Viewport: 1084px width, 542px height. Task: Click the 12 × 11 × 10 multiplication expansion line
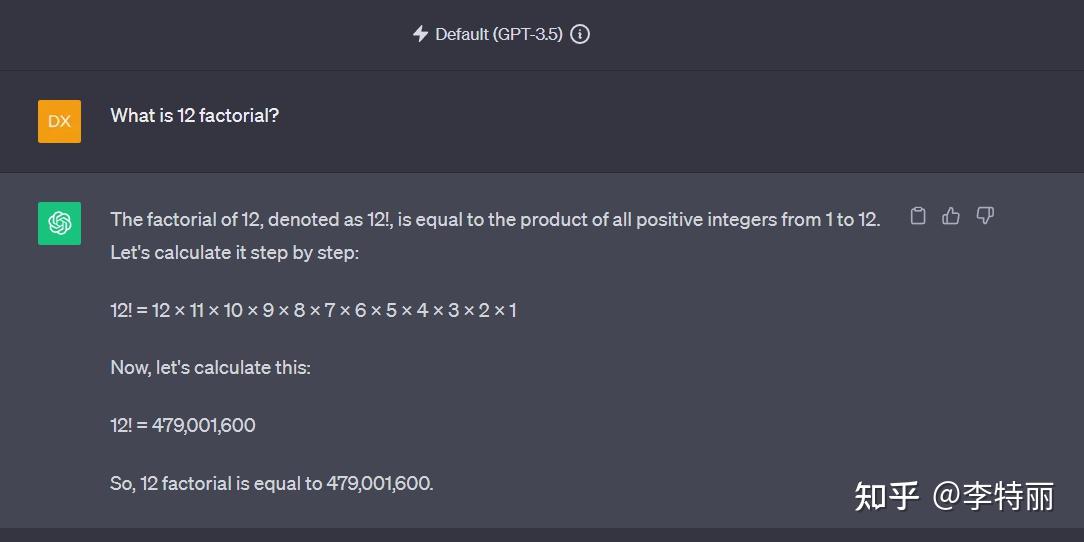click(313, 310)
